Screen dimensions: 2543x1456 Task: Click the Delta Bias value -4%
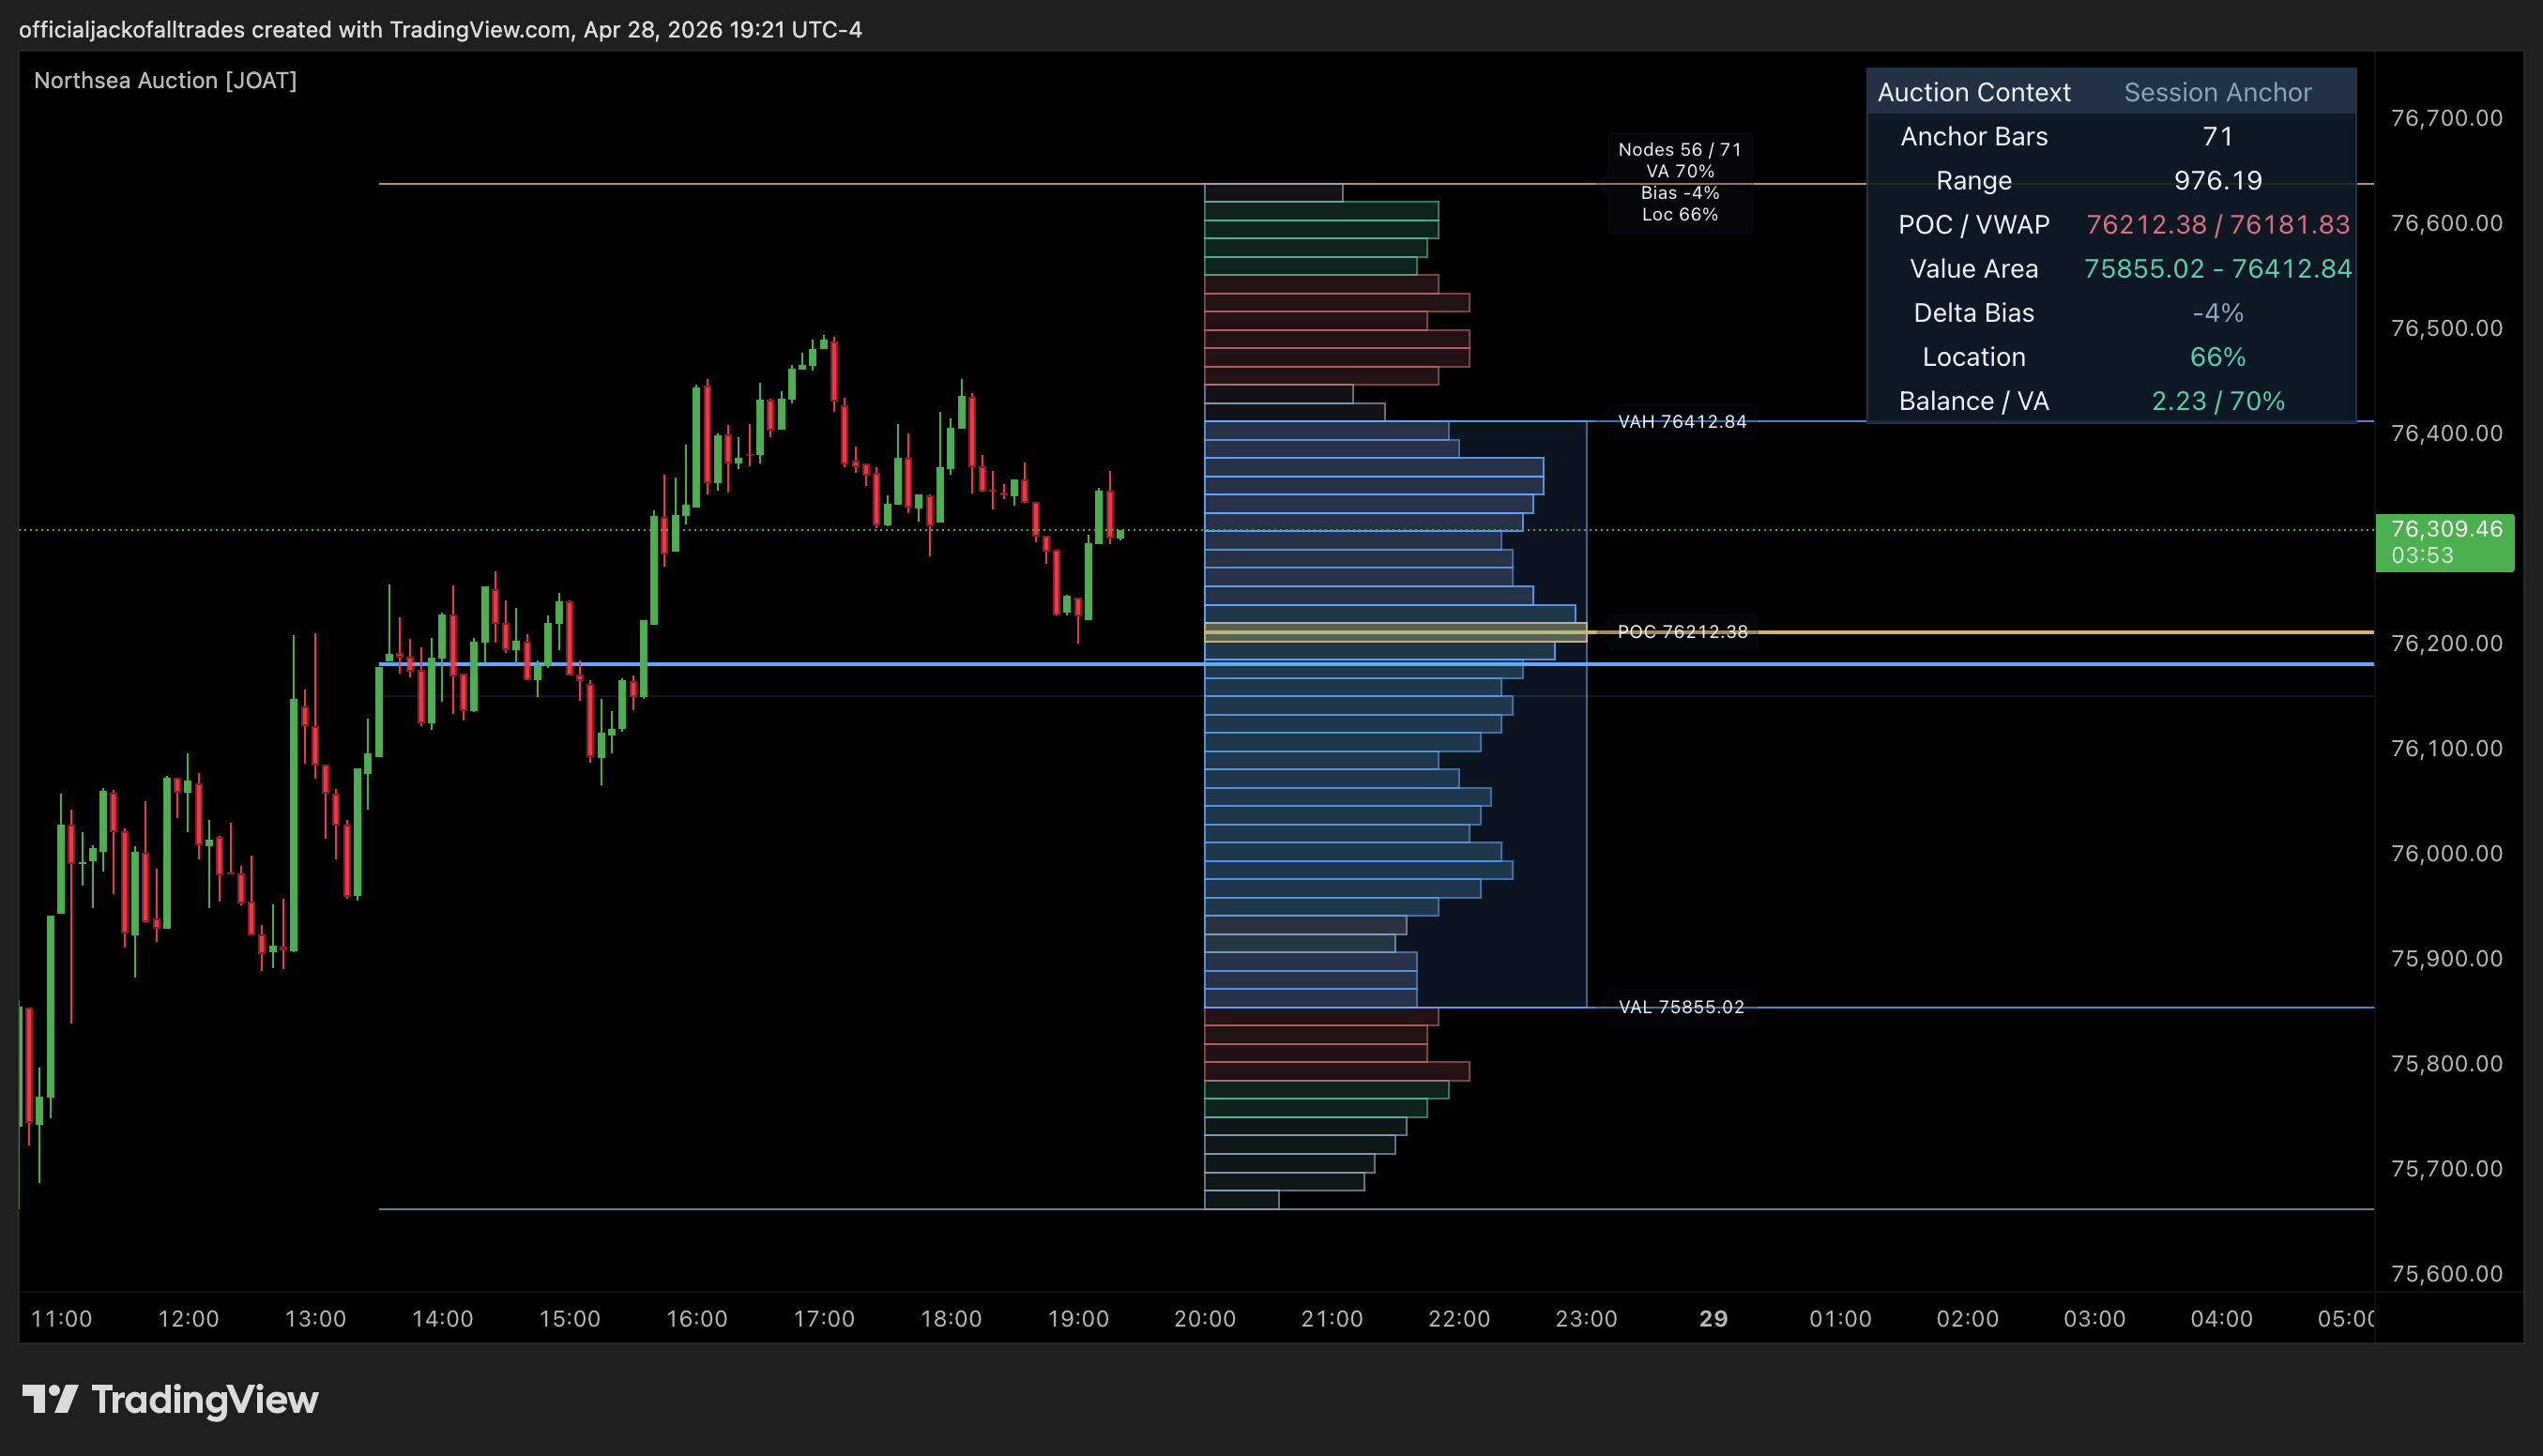(2217, 312)
